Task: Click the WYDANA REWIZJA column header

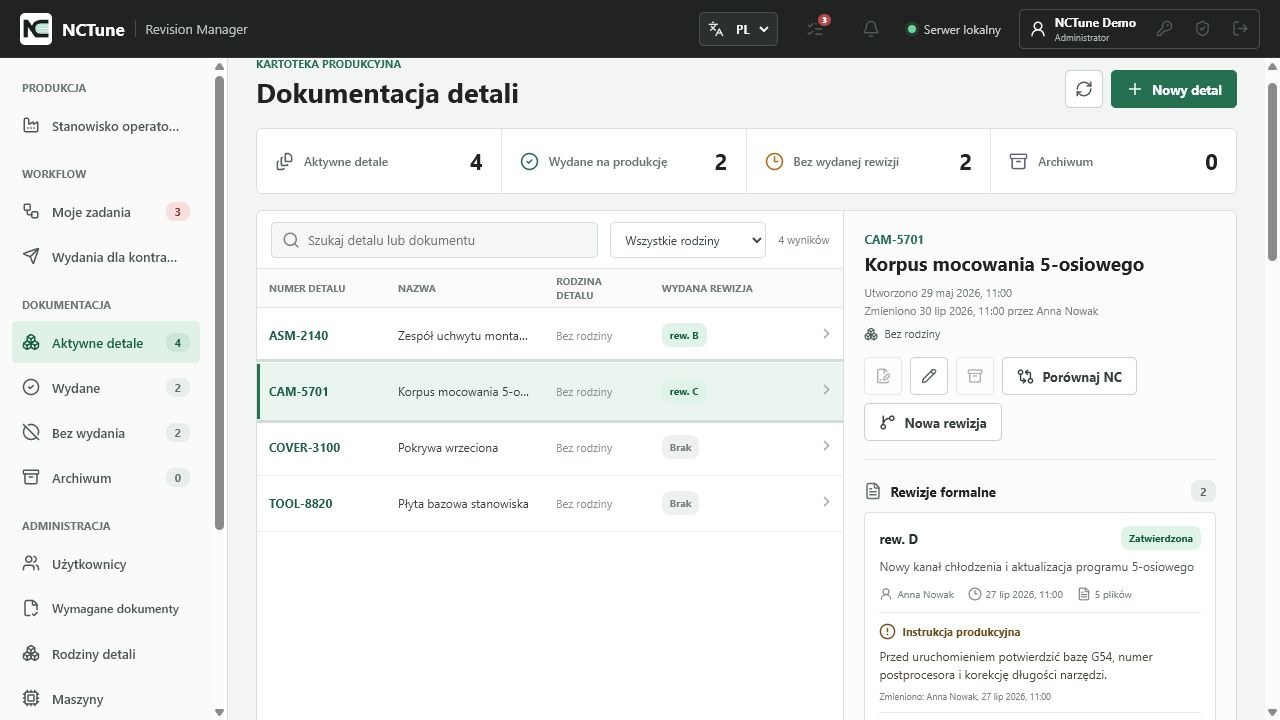Action: [x=707, y=288]
